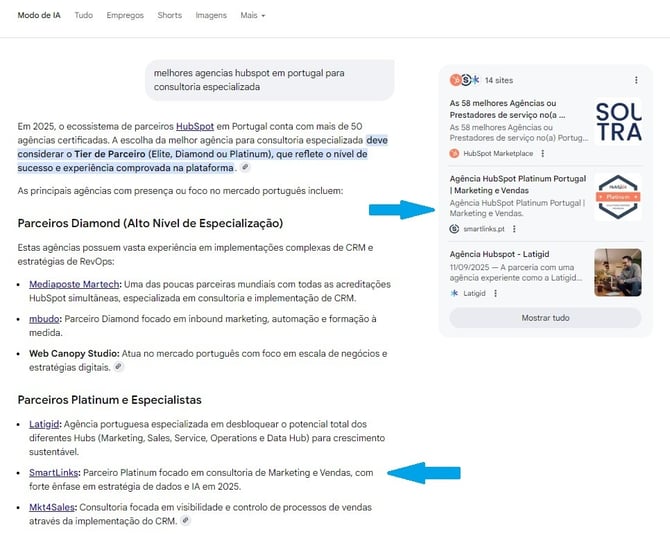
Task: Click the smartlinks.pt favicon icon
Action: tap(454, 229)
